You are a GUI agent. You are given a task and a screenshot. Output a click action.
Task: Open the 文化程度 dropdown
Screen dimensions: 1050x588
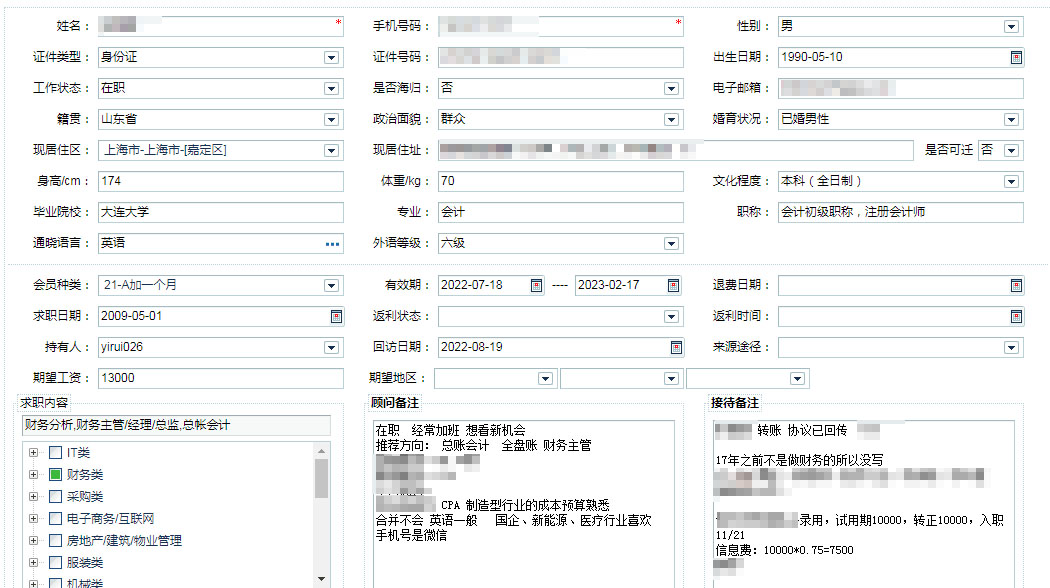pos(1011,181)
